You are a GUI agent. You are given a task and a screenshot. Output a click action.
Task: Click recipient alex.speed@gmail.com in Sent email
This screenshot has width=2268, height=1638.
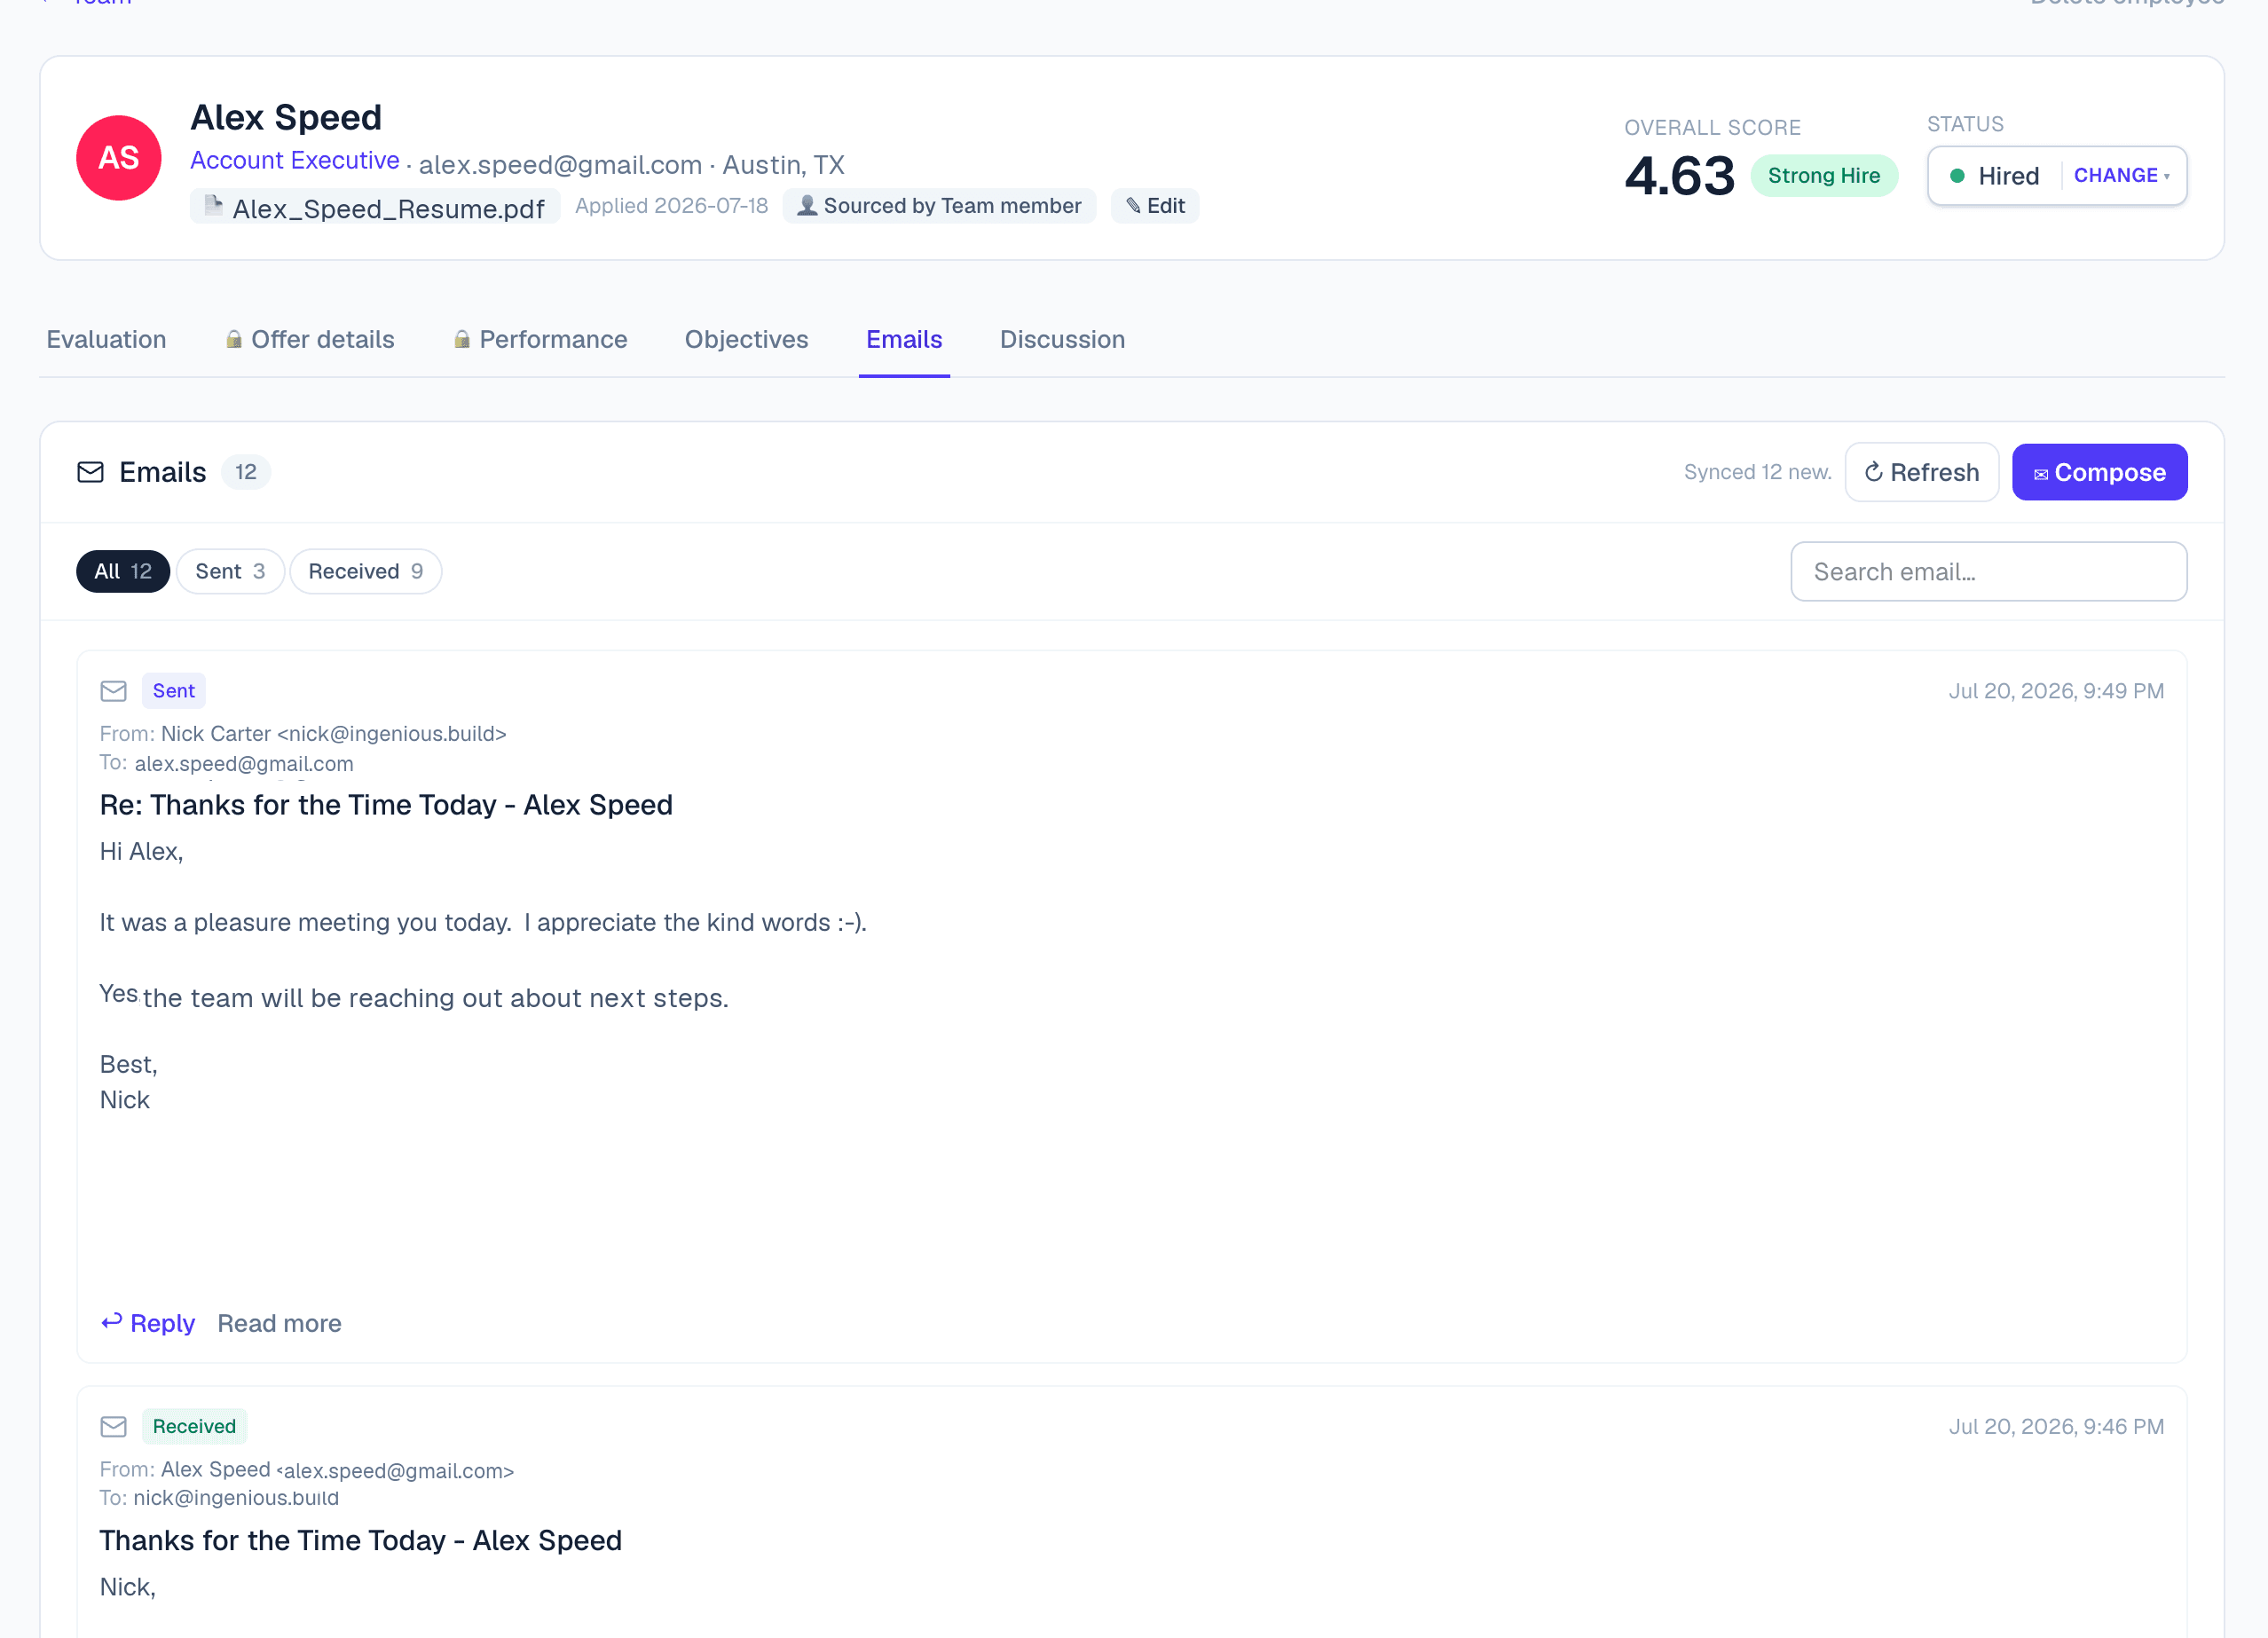click(x=244, y=763)
